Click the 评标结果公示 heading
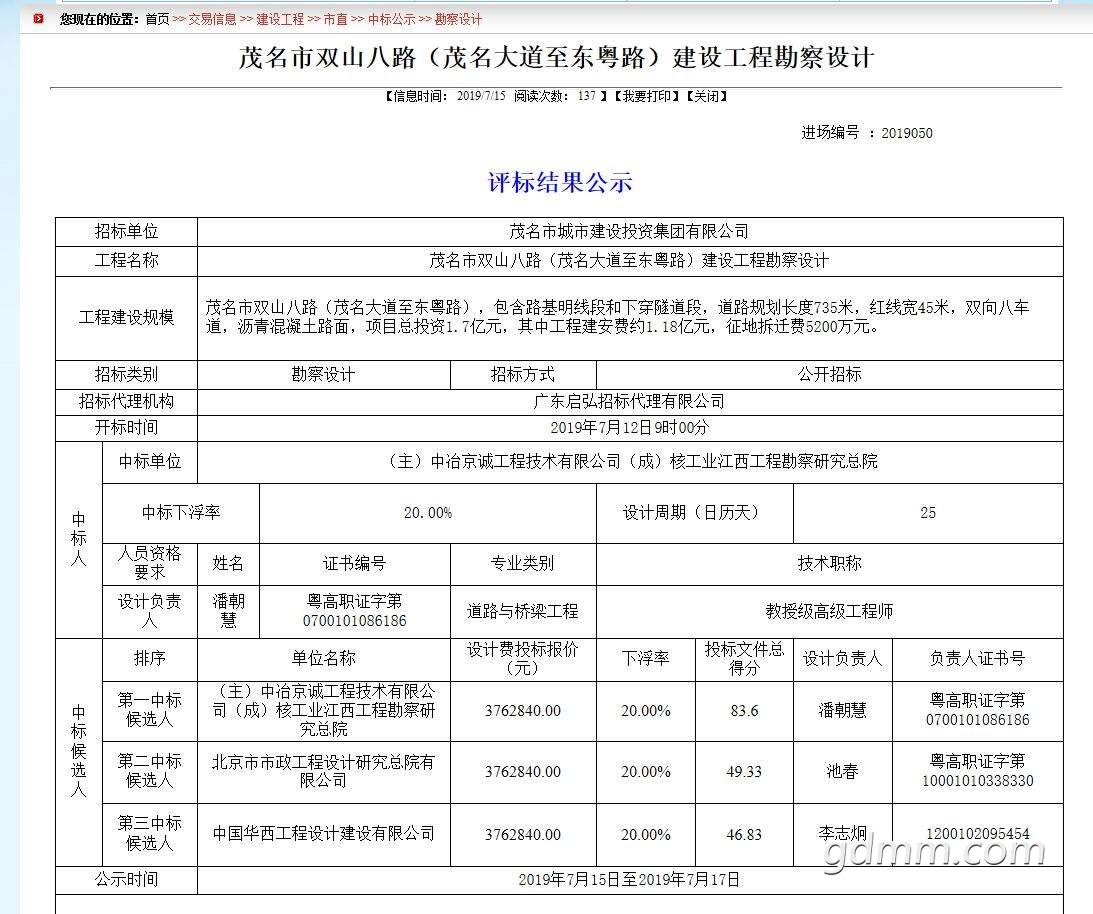Screen dimensions: 1093x914 coord(560,183)
